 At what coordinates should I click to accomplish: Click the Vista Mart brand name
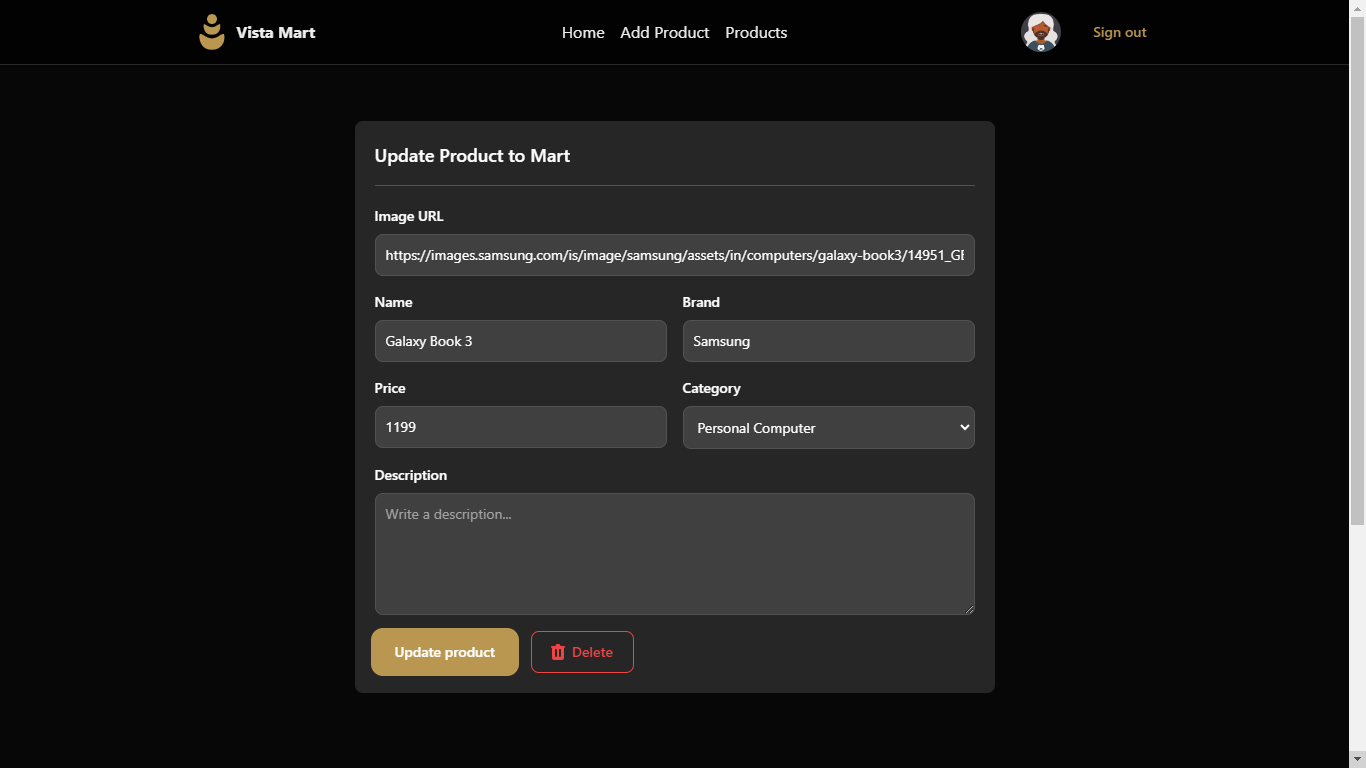(276, 32)
